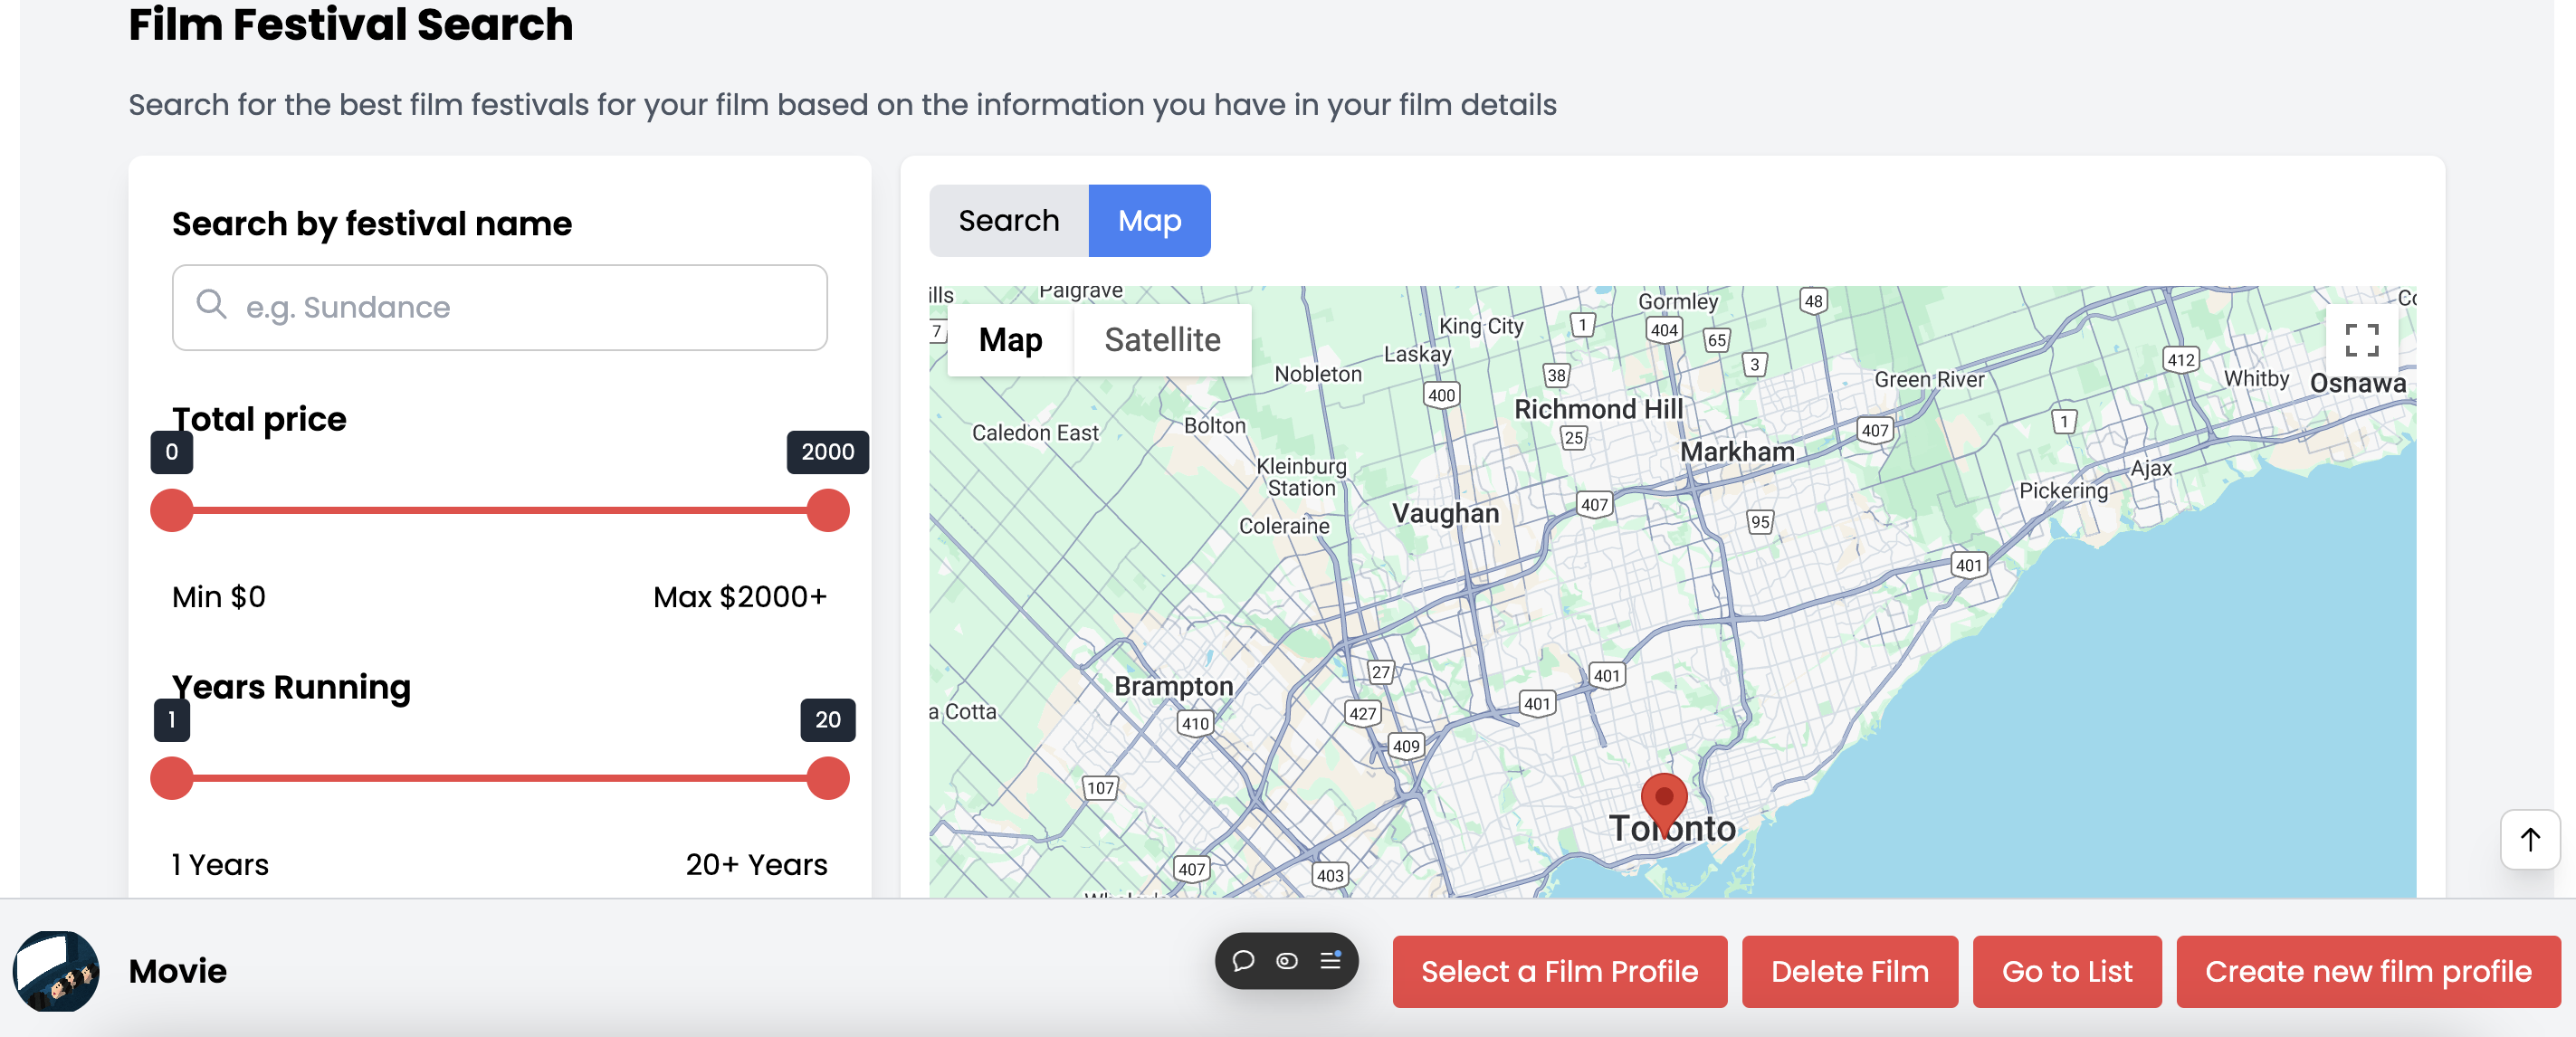Click the 'Laskay' map label
Screen dimensions: 2576x1037
(1417, 354)
